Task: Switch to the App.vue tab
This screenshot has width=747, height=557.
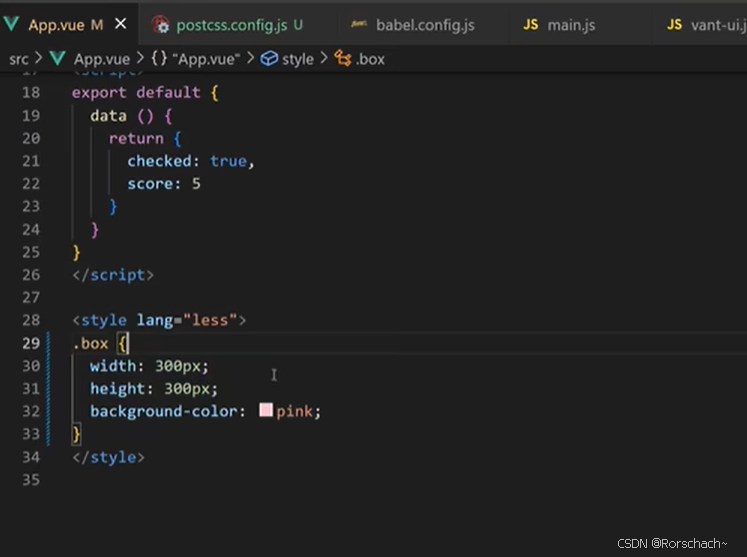Action: click(x=67, y=24)
